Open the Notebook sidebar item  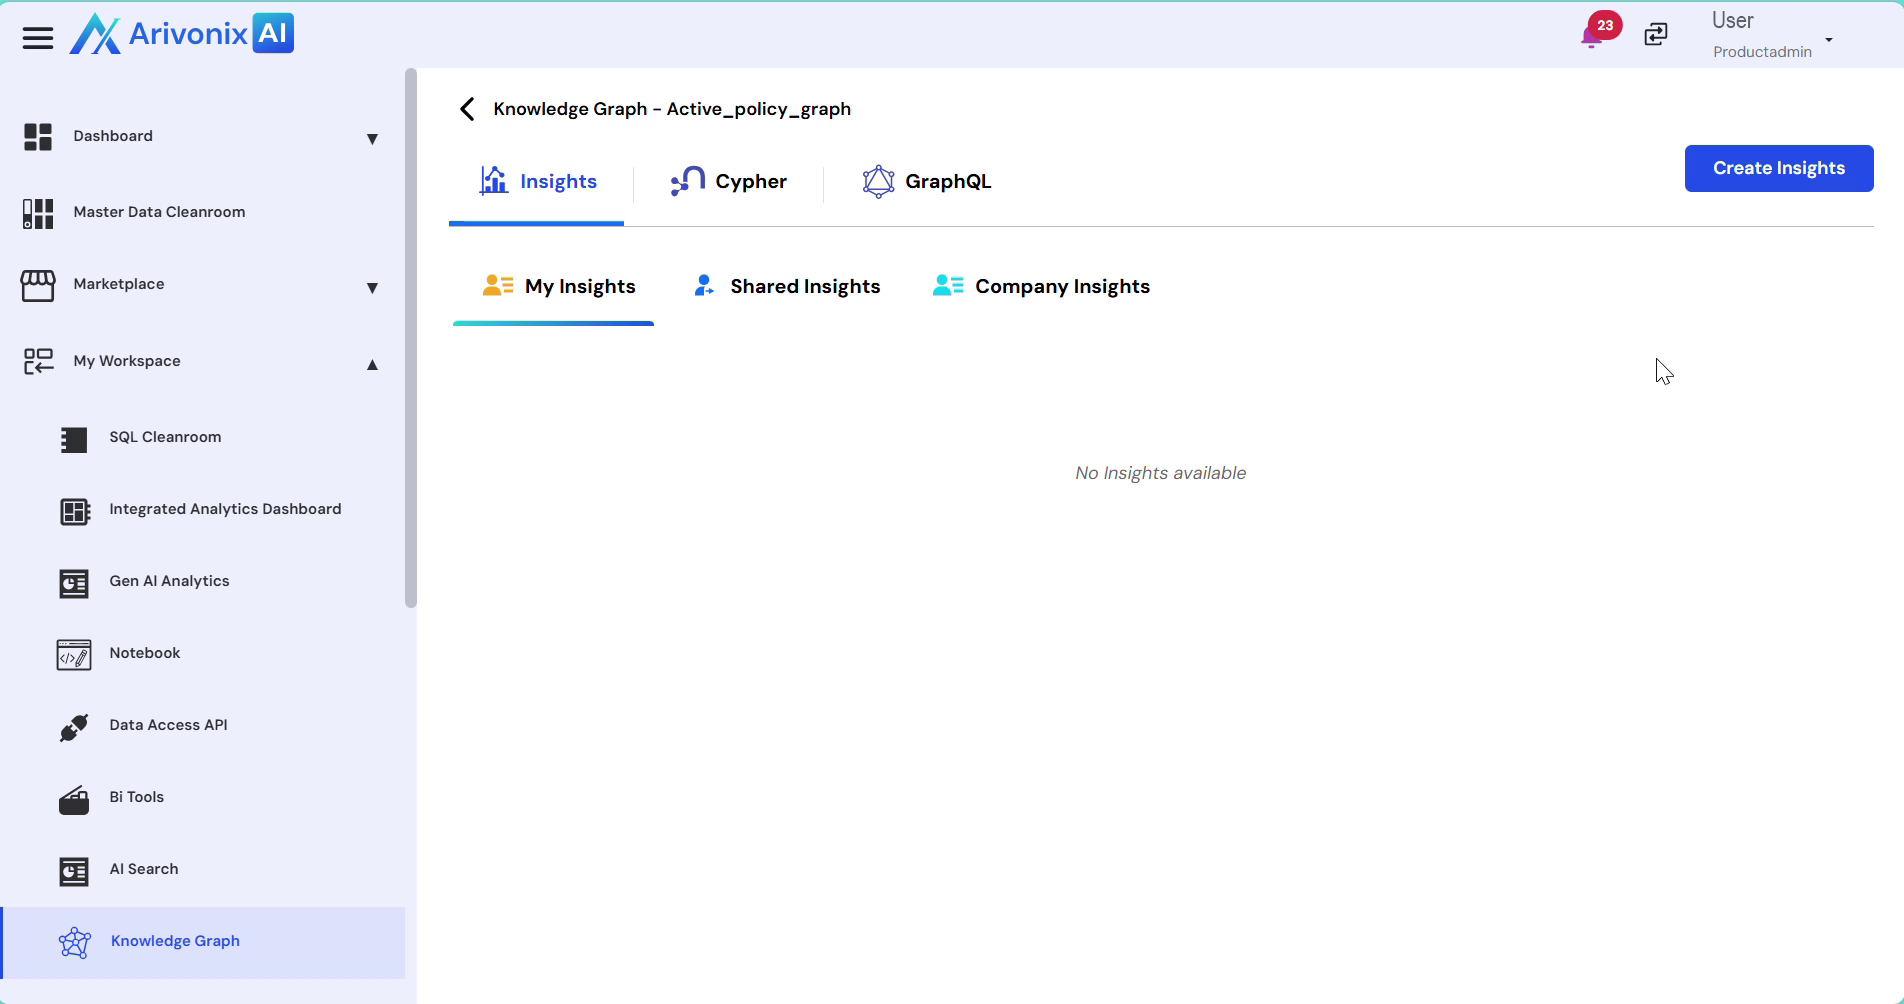tap(144, 653)
